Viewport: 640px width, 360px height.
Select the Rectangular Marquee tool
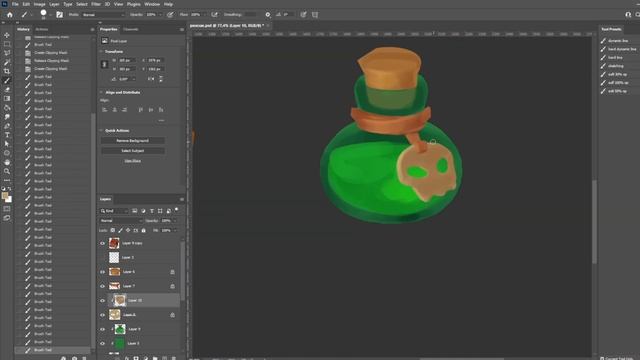coord(7,44)
